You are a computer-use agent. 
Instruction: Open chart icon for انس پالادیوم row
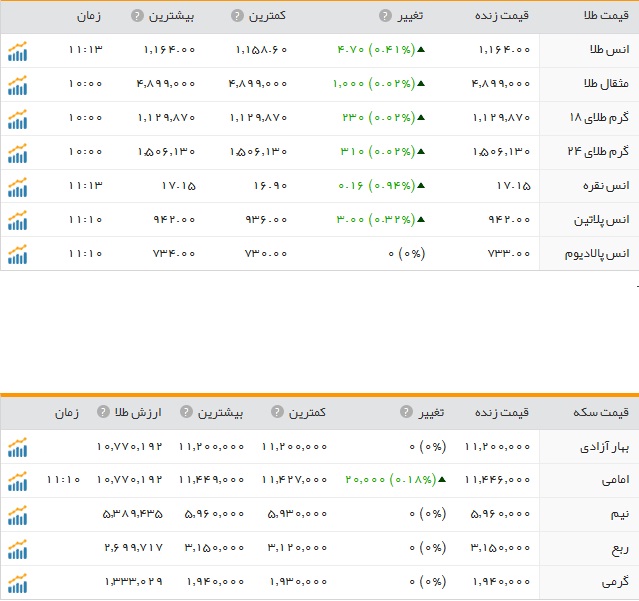18,255
